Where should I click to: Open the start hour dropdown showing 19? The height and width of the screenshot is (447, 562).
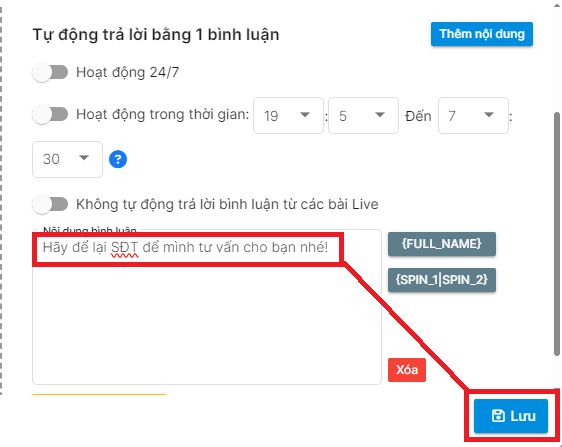click(x=288, y=115)
